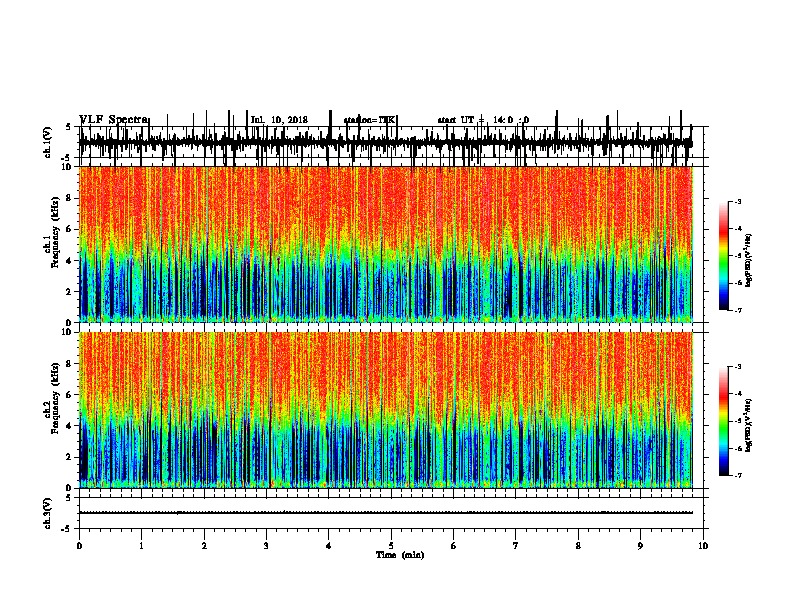This screenshot has width=792, height=612.
Task: Click the ch.3 (V) flat trace panel
Action: pos(391,513)
